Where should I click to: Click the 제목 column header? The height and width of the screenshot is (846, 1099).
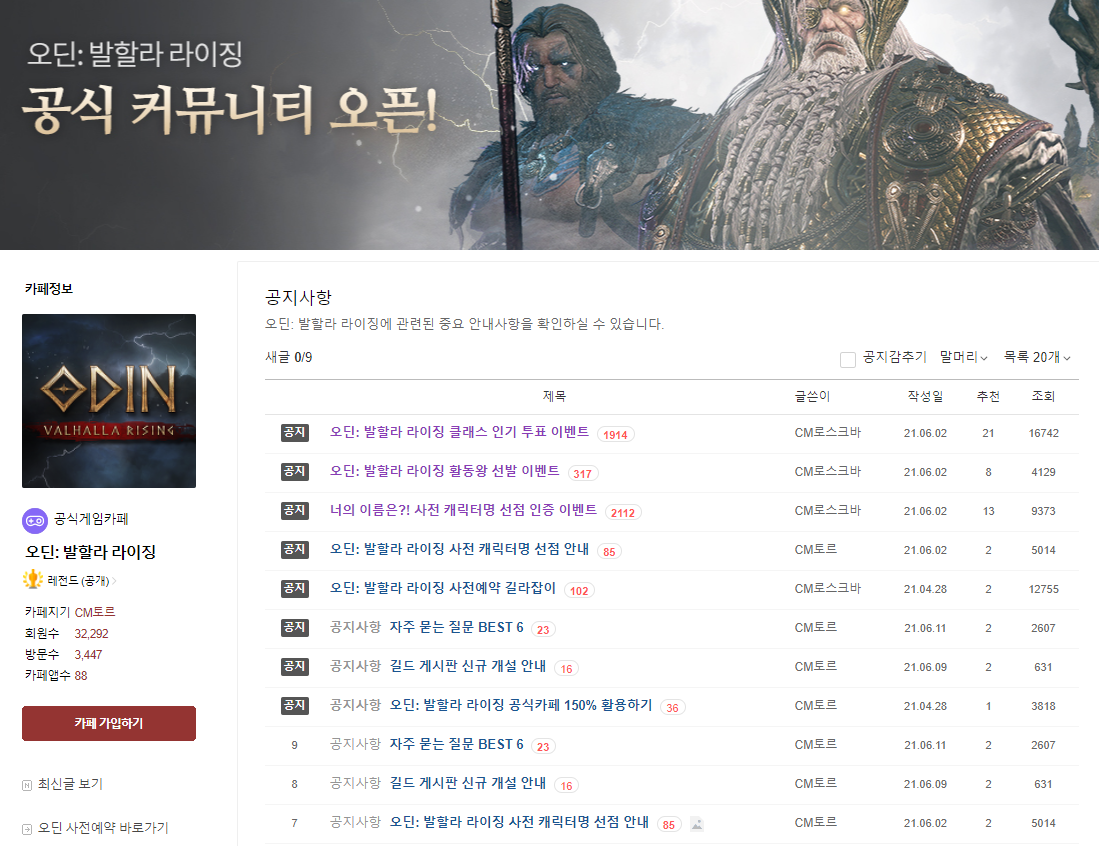click(554, 396)
